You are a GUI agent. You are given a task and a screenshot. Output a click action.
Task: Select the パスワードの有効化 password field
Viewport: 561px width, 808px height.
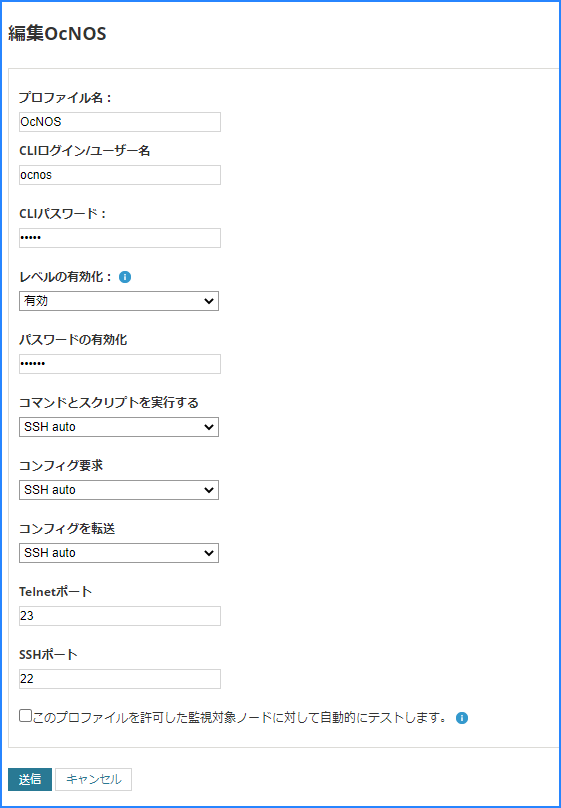click(120, 364)
